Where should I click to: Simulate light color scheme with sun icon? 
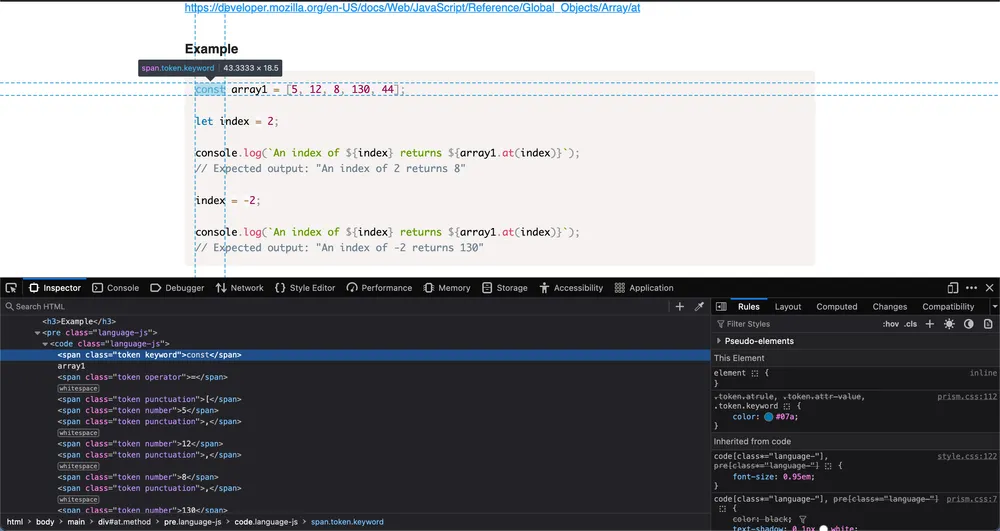[x=949, y=324]
